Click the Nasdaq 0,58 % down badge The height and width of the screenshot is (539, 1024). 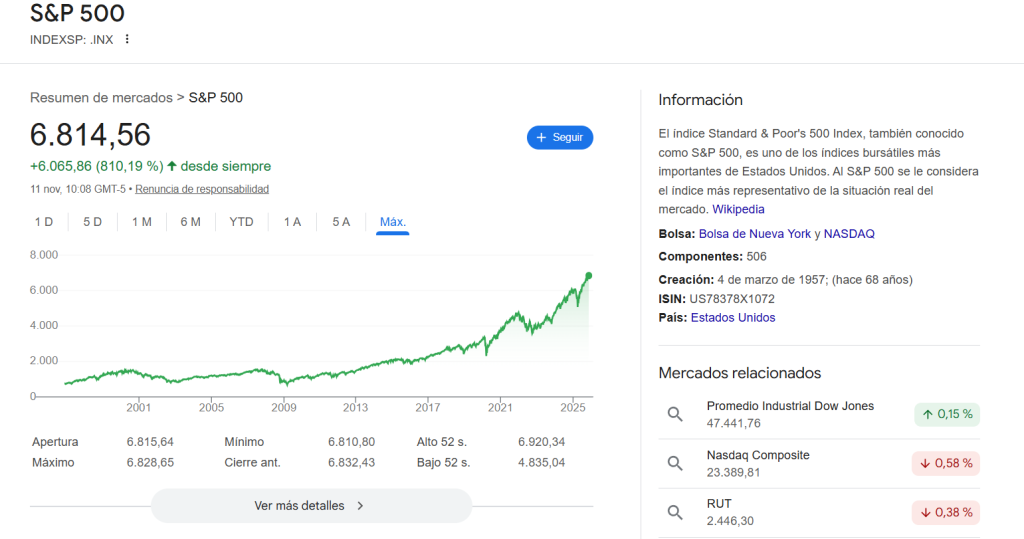point(946,463)
